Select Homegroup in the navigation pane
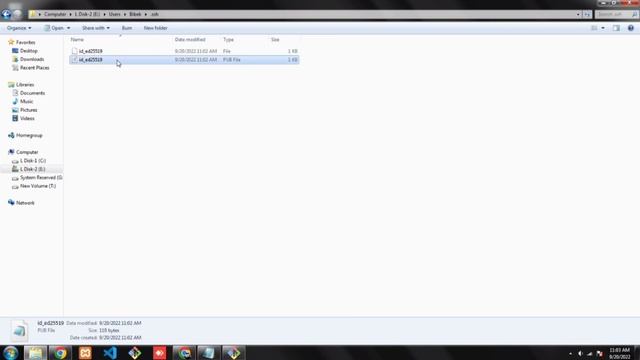Viewport: 640px width, 360px height. pos(29,135)
